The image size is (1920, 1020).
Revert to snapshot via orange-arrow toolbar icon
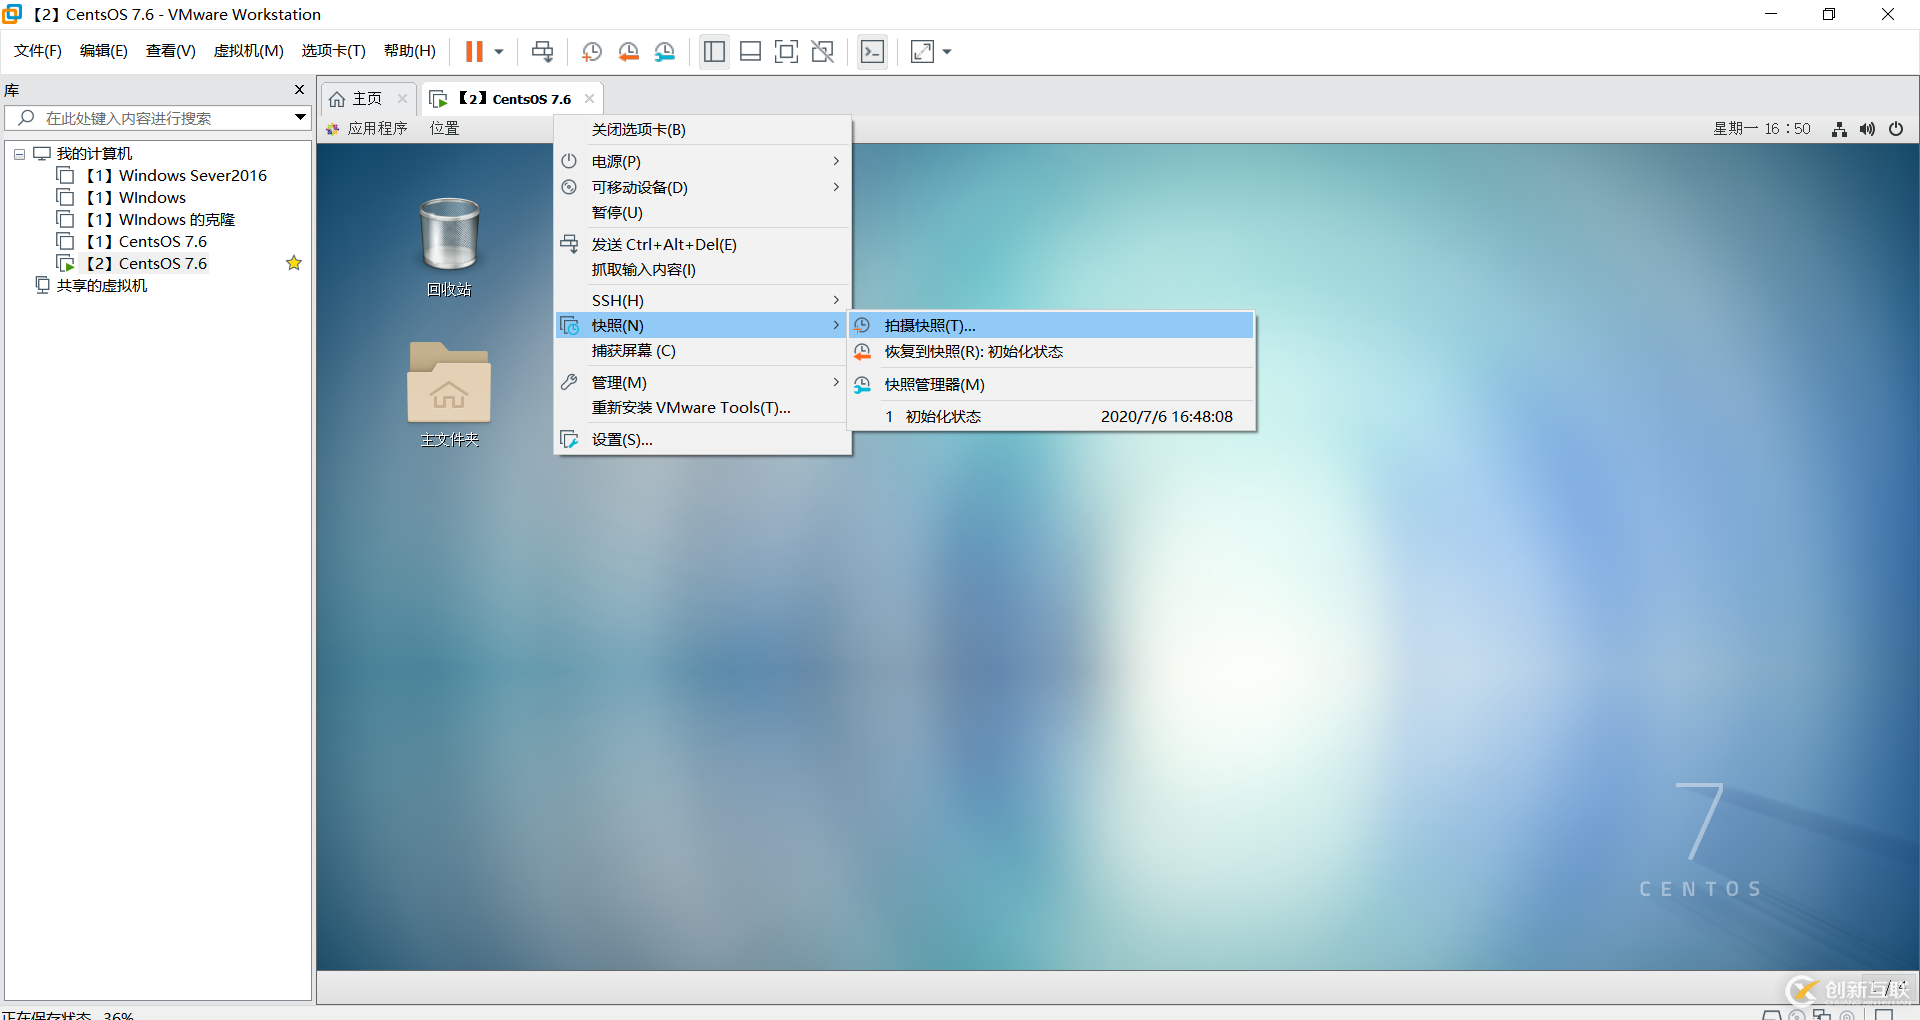629,51
